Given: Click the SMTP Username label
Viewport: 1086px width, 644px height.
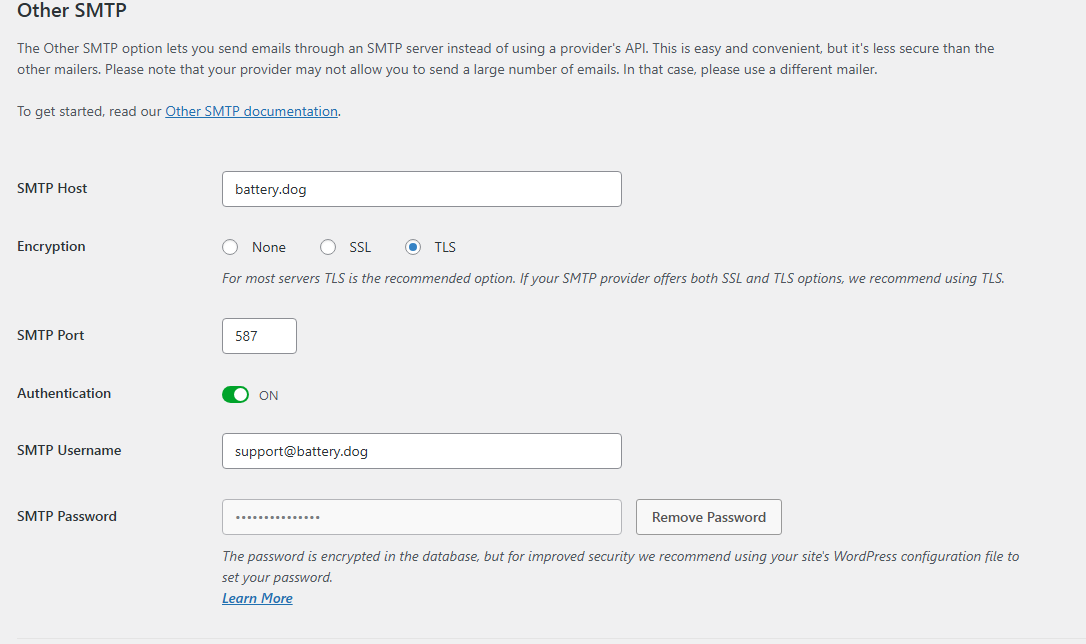Looking at the screenshot, I should click(69, 450).
